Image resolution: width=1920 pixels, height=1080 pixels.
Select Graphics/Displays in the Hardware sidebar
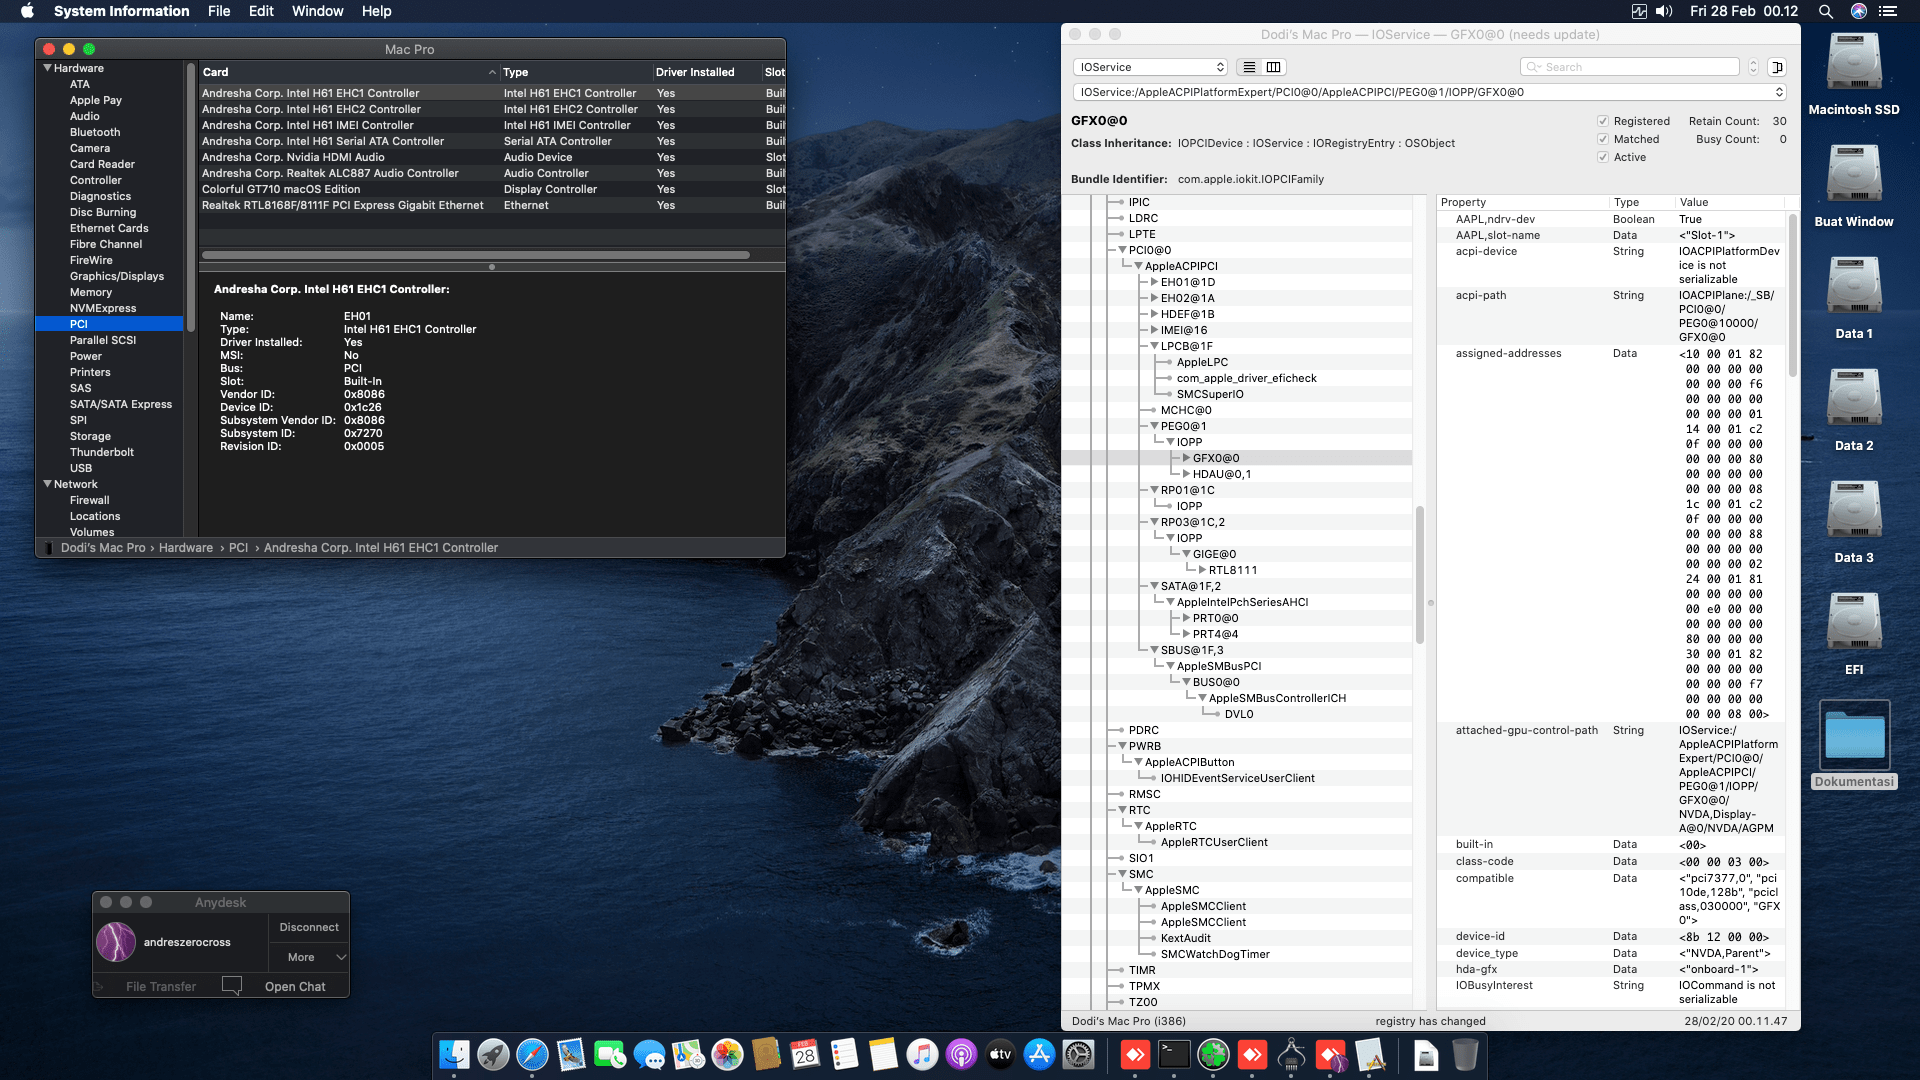tap(117, 276)
